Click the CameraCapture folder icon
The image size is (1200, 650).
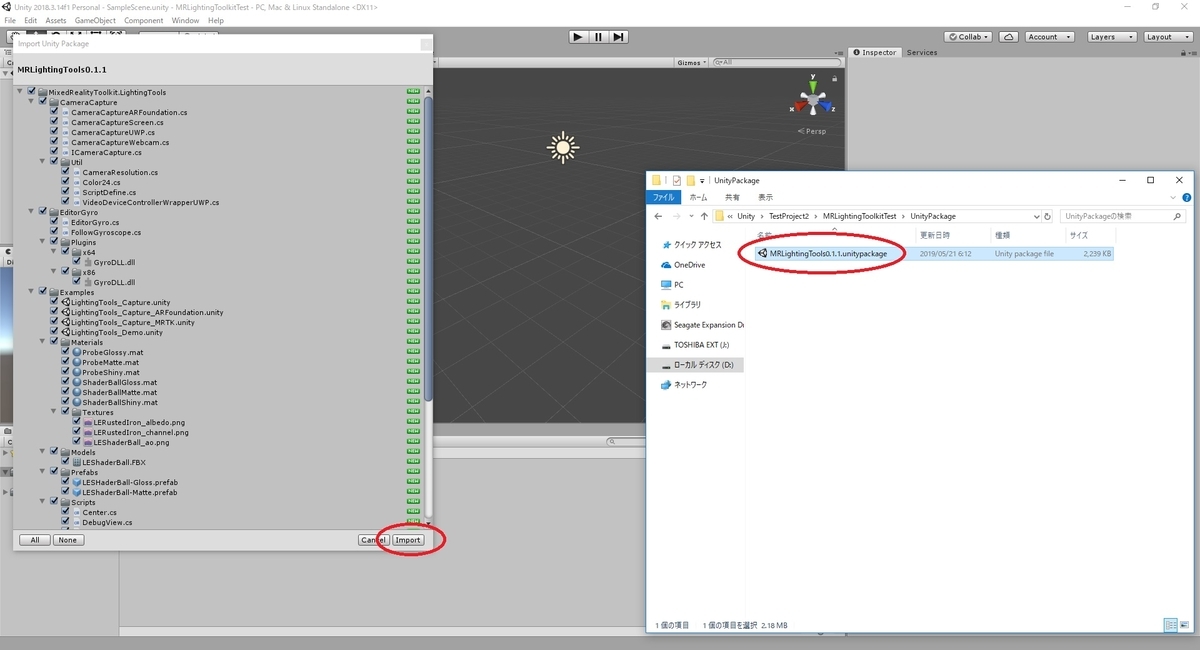click(x=54, y=102)
